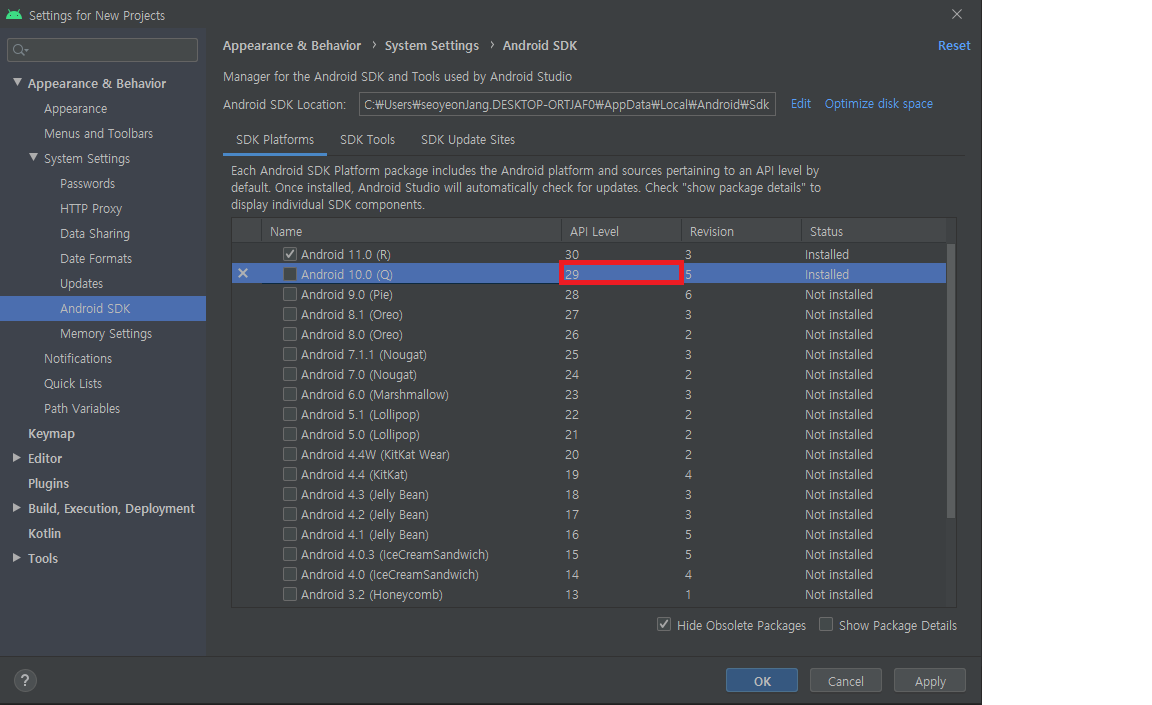Open the SDK Update Sites tab
The height and width of the screenshot is (705, 1152).
pos(470,139)
